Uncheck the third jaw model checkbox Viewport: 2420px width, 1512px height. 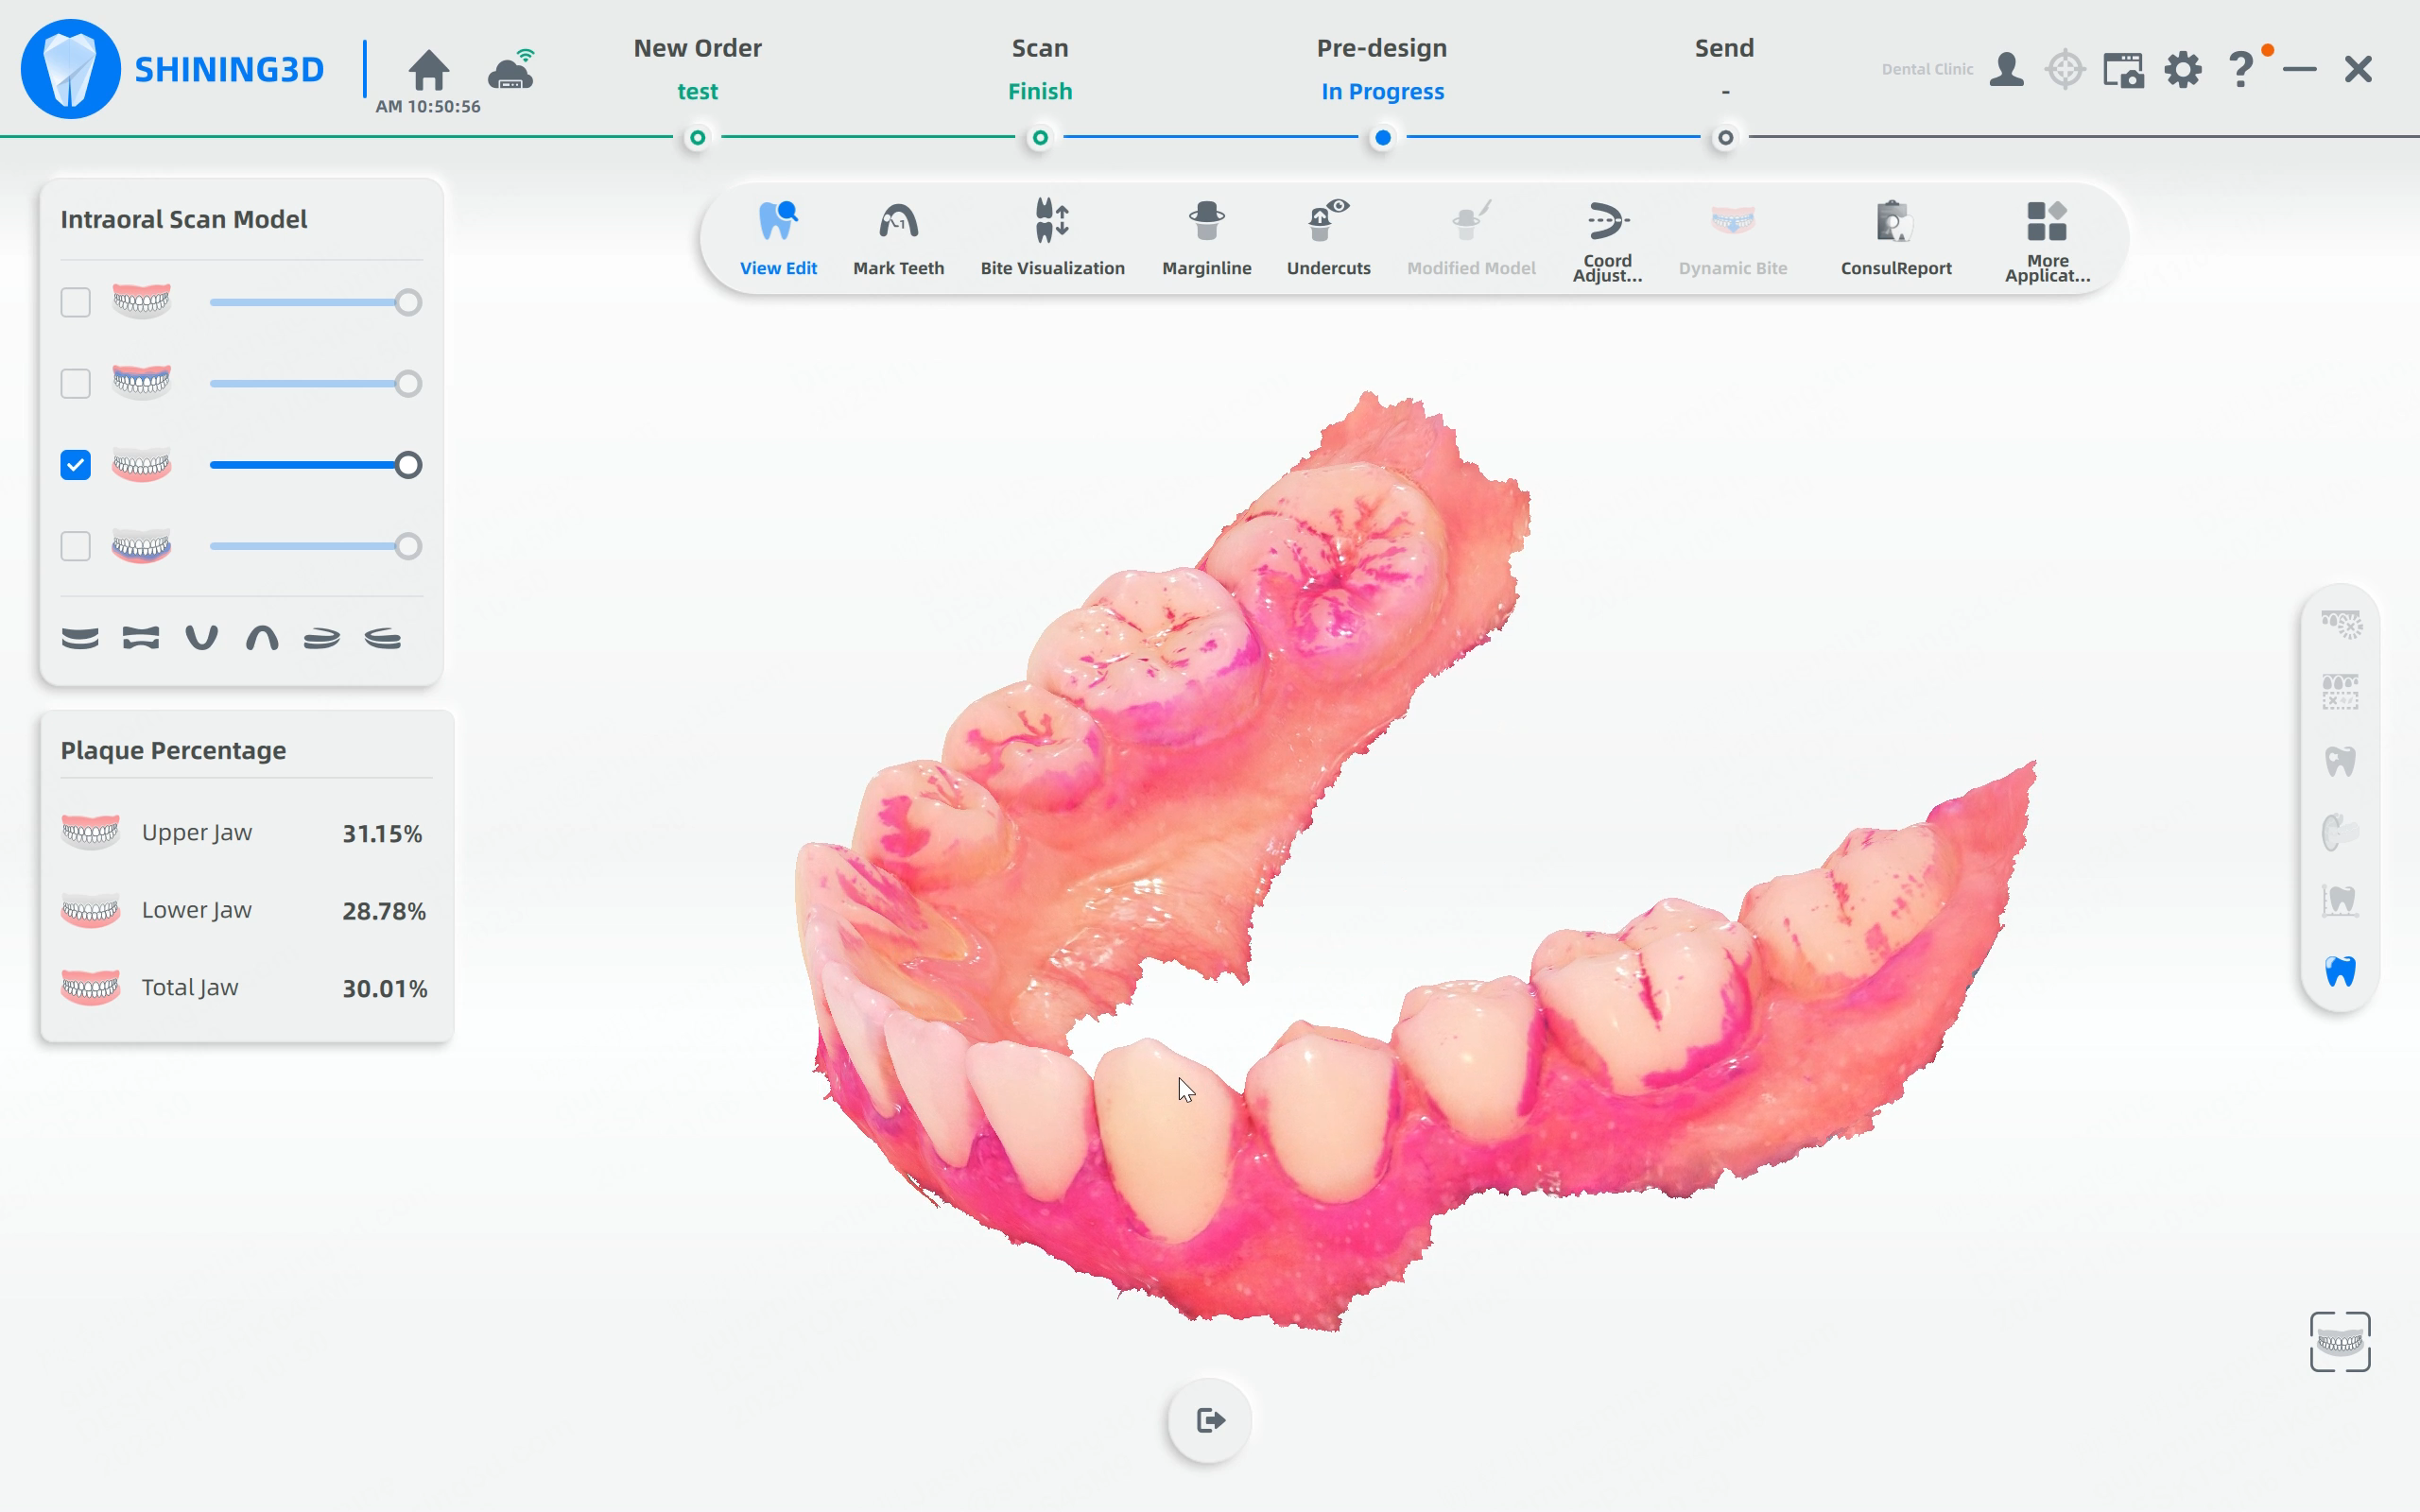[x=76, y=465]
